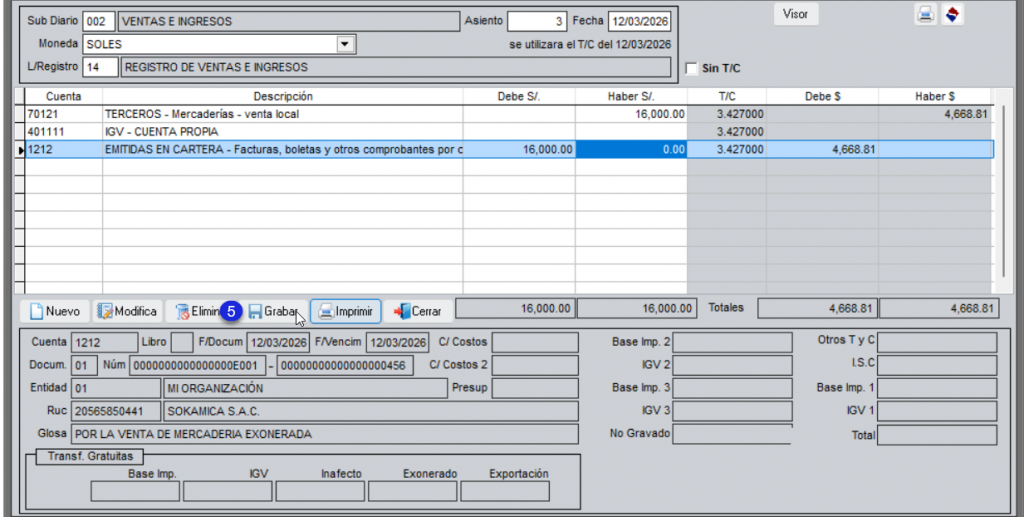Click the grid vertical scrollbar
The width and height of the screenshot is (1024, 517).
(x=1004, y=191)
